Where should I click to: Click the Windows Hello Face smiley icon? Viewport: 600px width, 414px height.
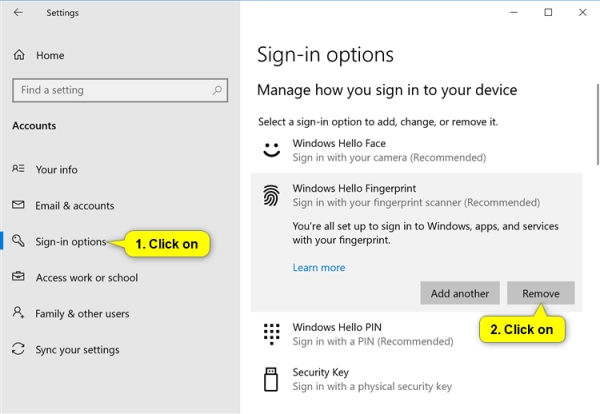click(272, 150)
